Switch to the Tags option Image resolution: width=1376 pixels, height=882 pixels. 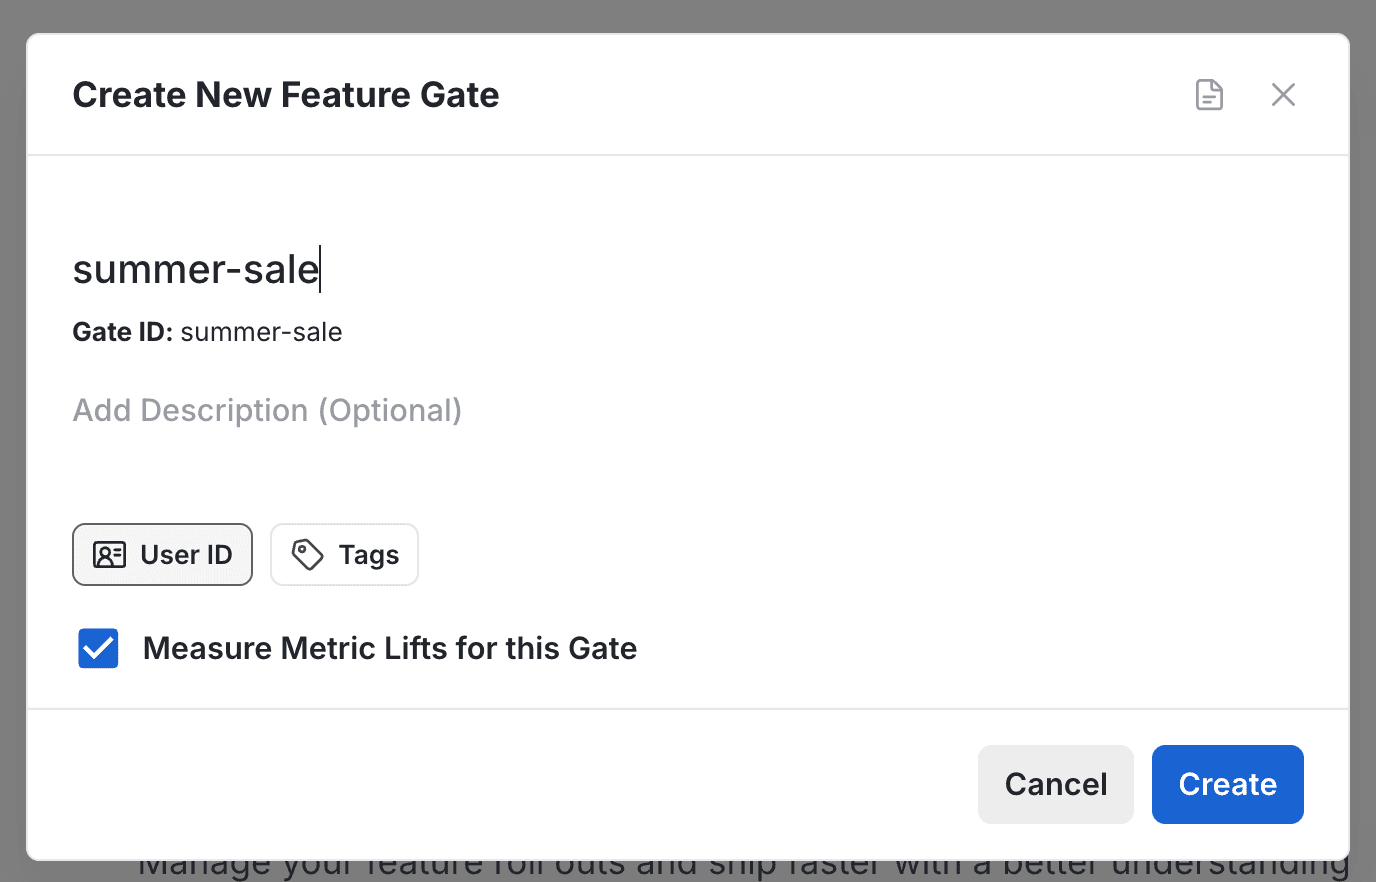[344, 554]
